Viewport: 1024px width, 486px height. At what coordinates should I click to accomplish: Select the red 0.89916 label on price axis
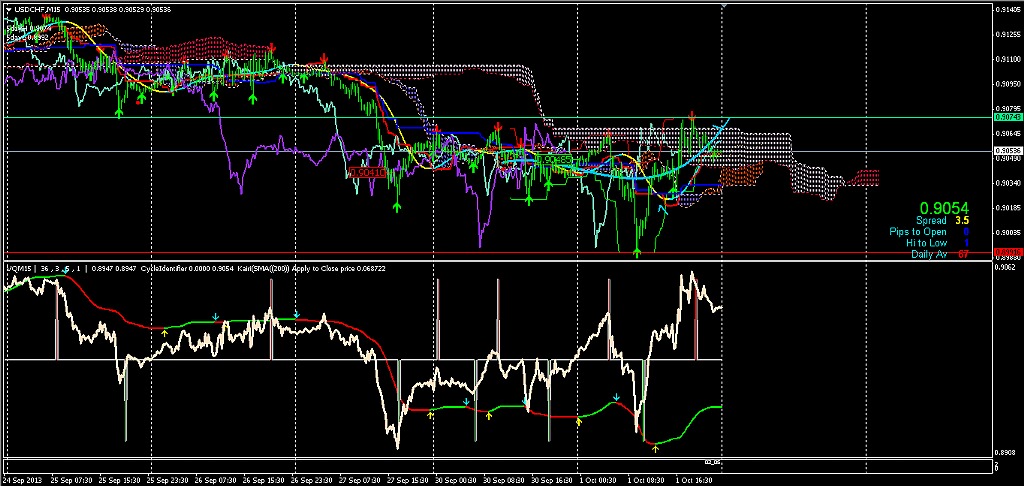1007,252
